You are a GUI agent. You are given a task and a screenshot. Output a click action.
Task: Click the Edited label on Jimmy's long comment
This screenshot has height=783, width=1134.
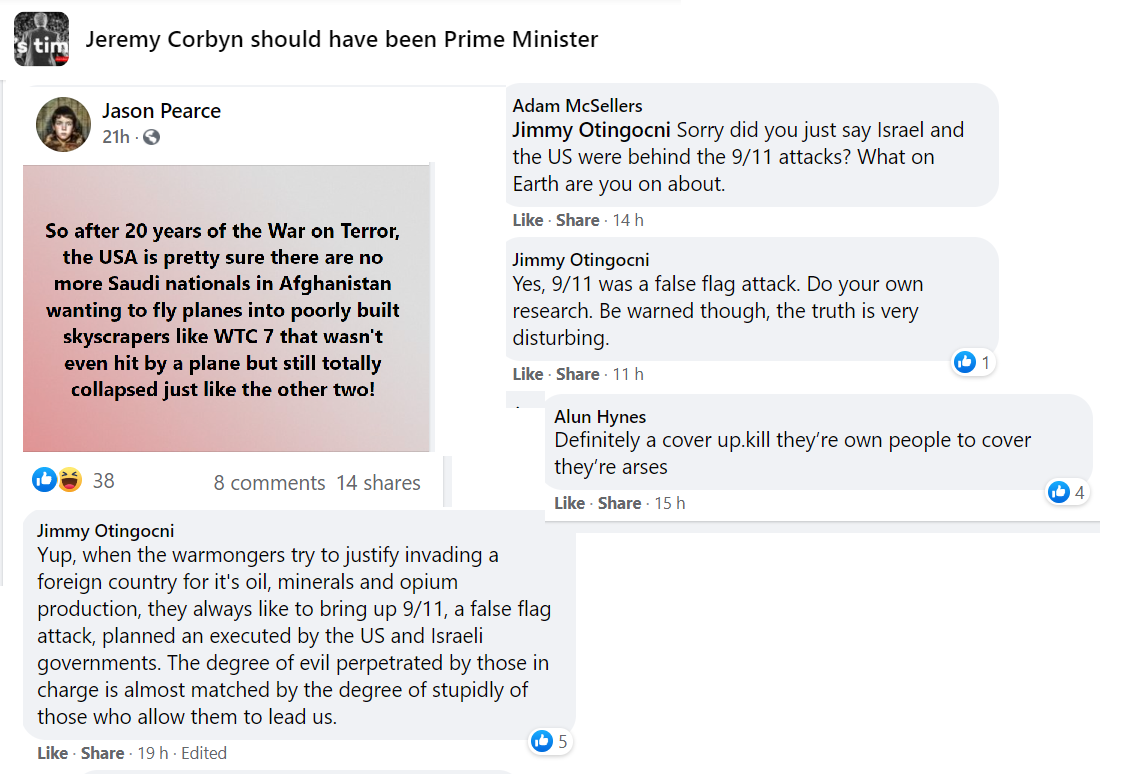click(x=204, y=753)
